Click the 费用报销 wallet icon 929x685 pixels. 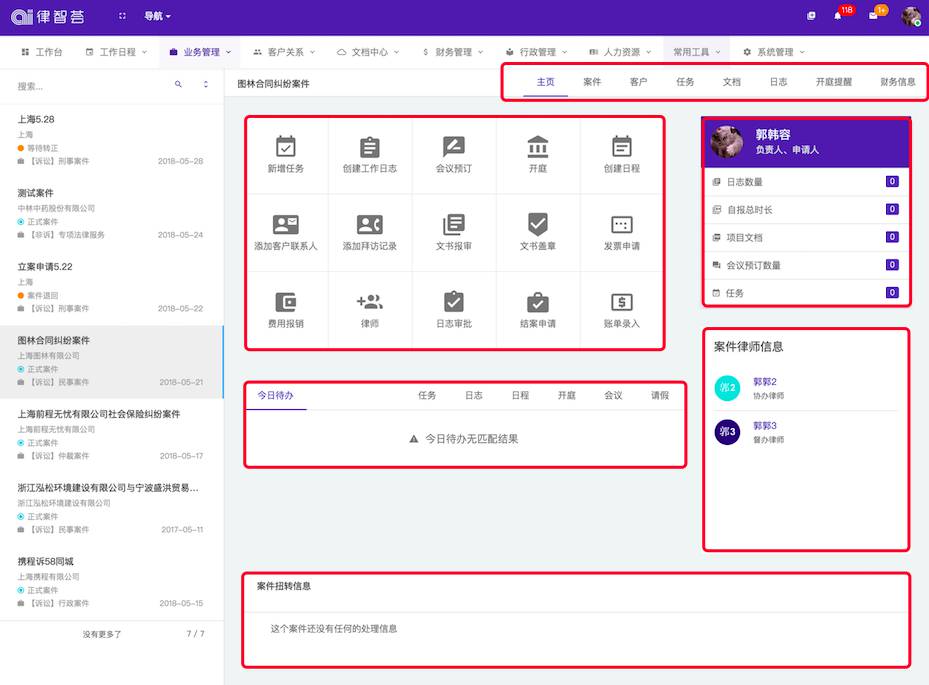point(286,302)
